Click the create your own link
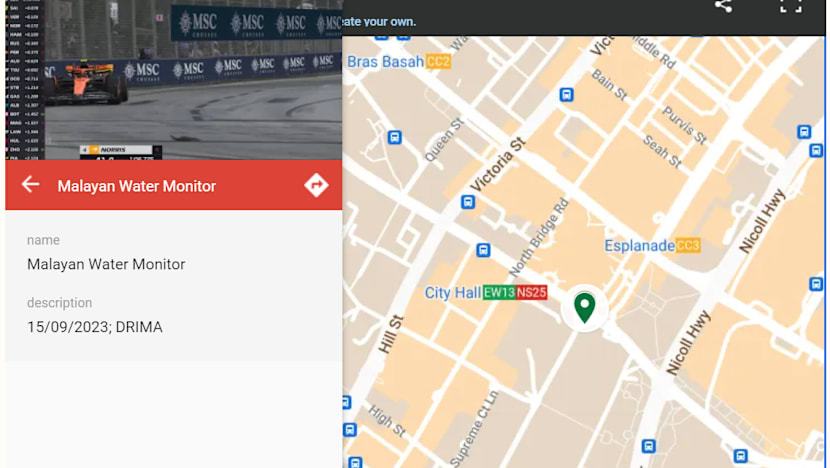 click(x=379, y=21)
